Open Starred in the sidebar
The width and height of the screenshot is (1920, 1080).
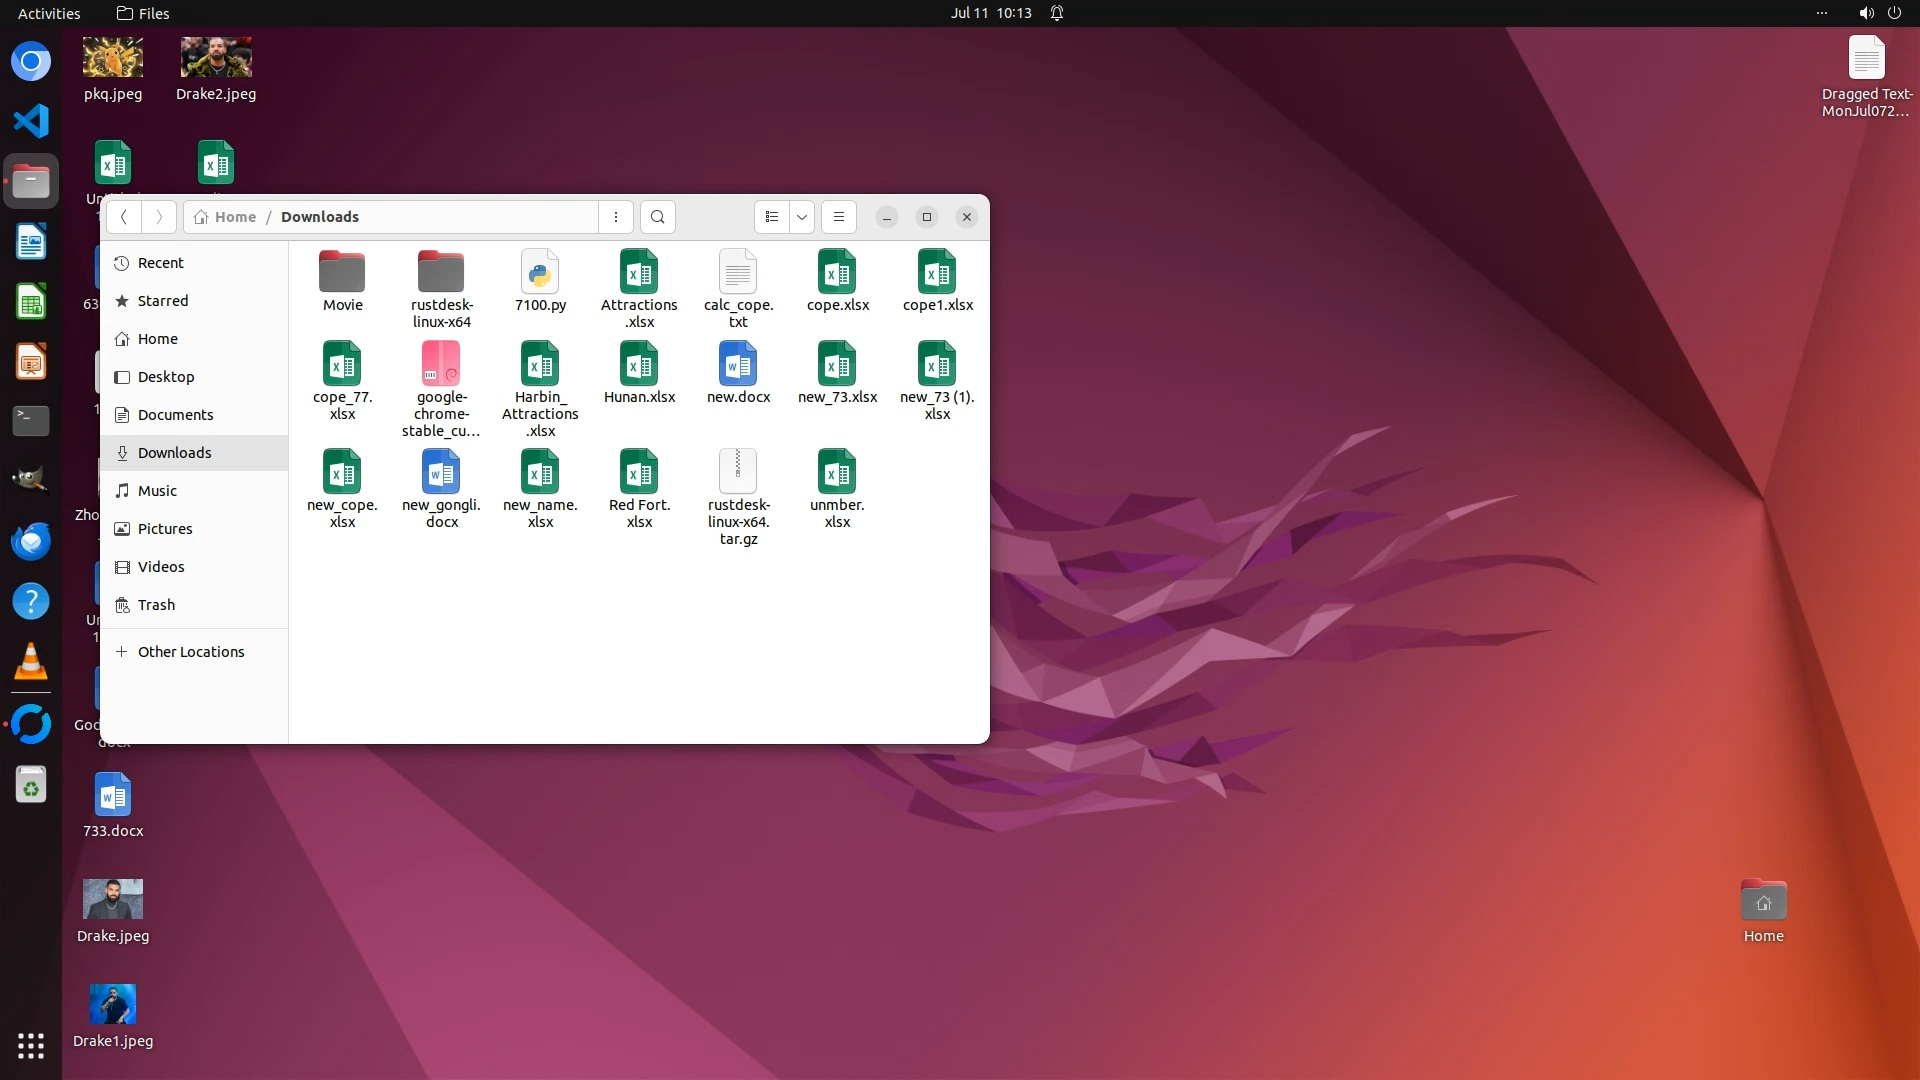click(x=162, y=301)
